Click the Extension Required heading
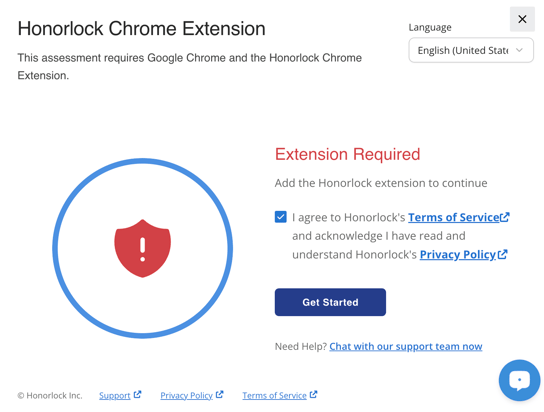This screenshot has width=544, height=412. tap(347, 154)
